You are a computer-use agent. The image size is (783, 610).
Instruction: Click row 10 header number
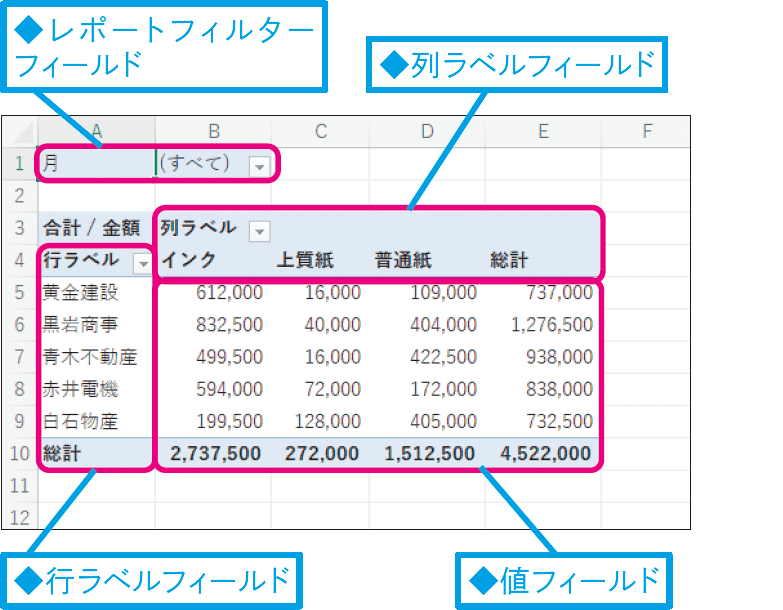coord(20,453)
